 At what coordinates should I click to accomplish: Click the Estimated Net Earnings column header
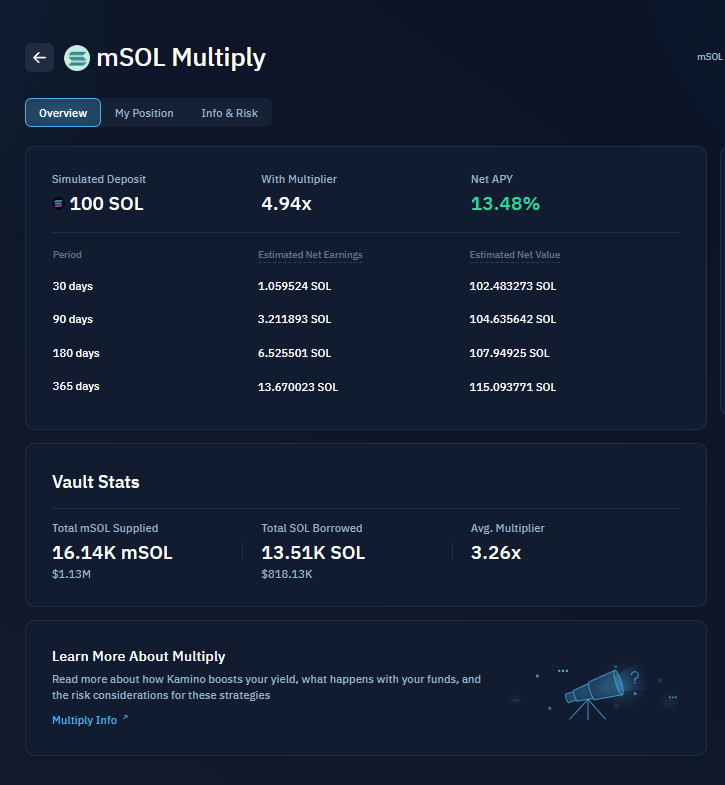(310, 255)
